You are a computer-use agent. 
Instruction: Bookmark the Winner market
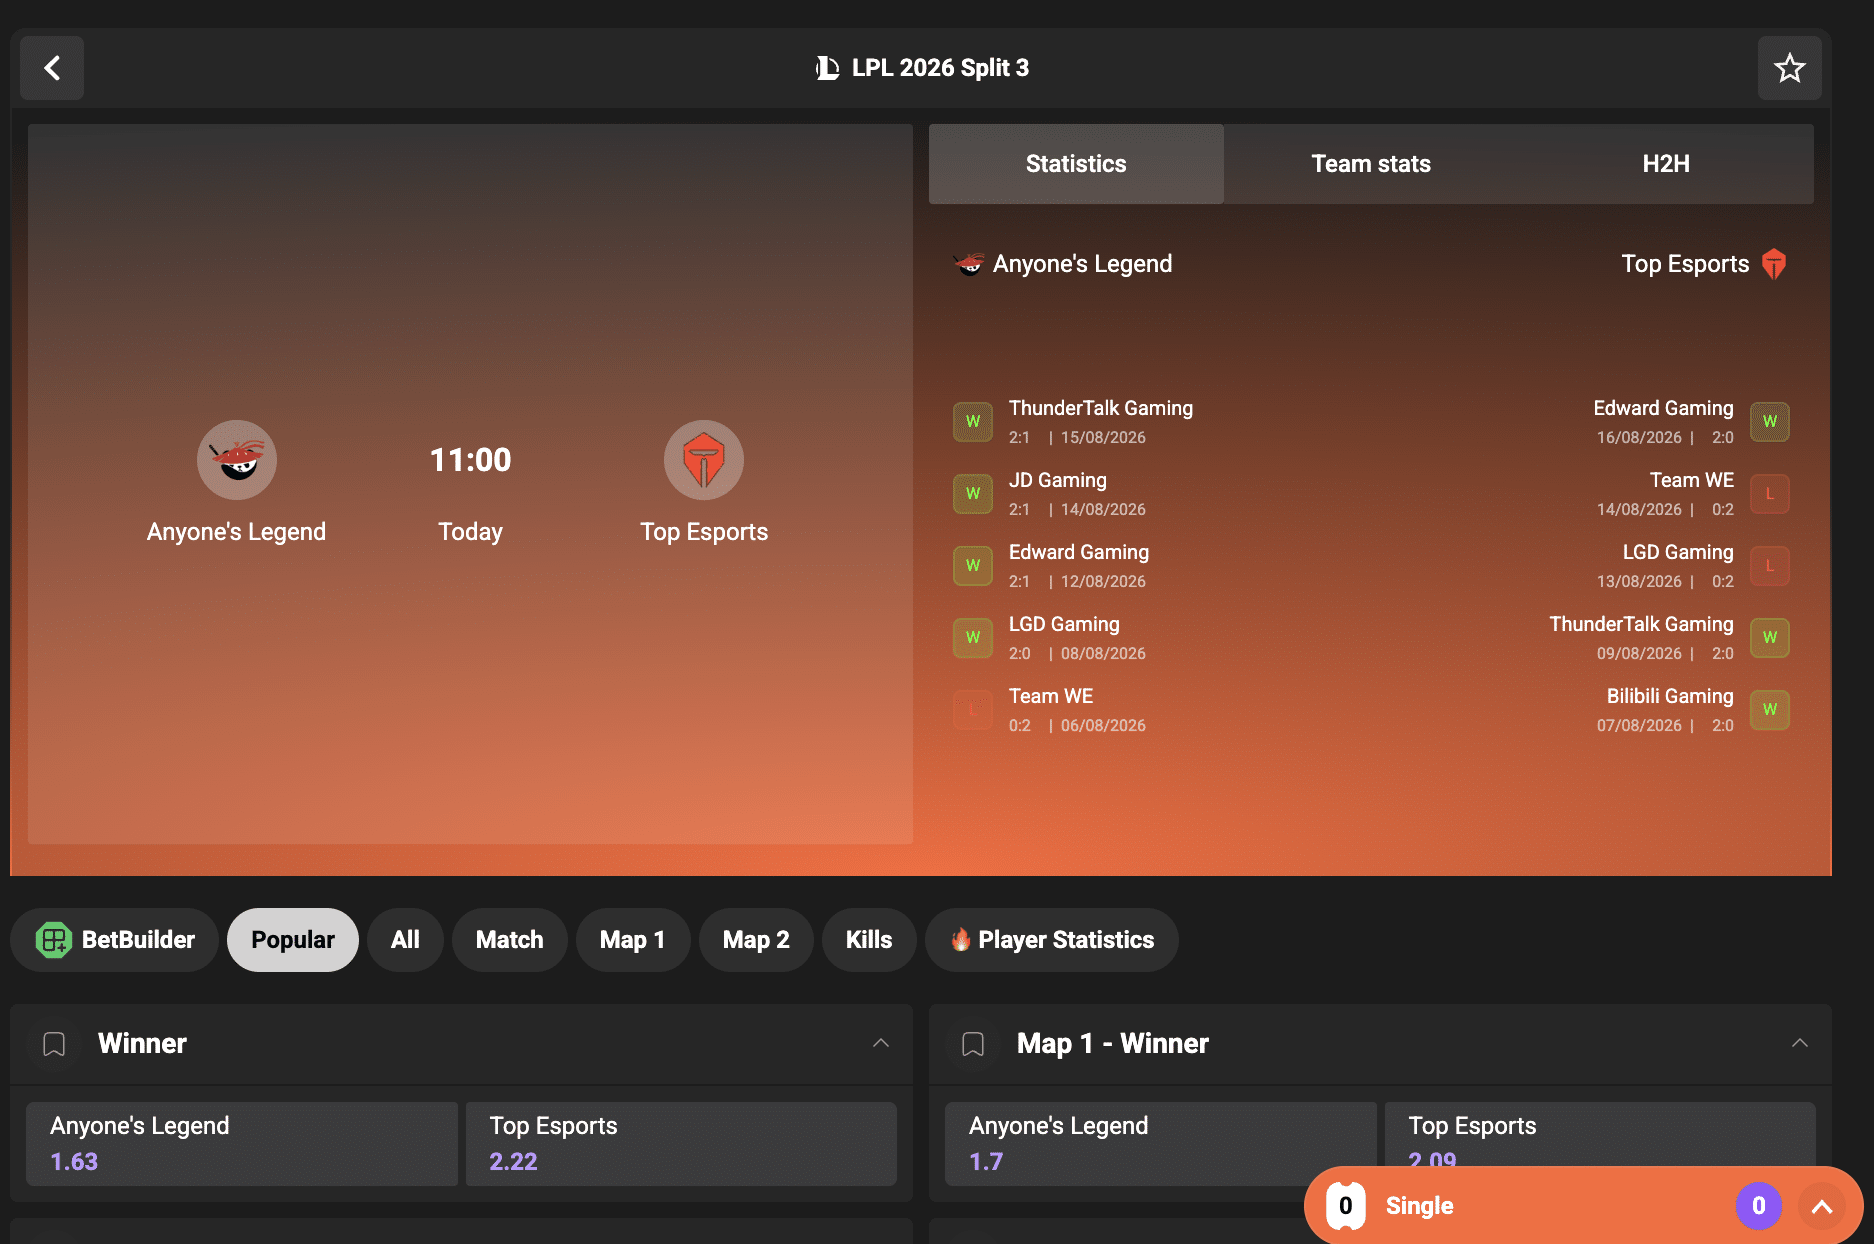coord(54,1044)
